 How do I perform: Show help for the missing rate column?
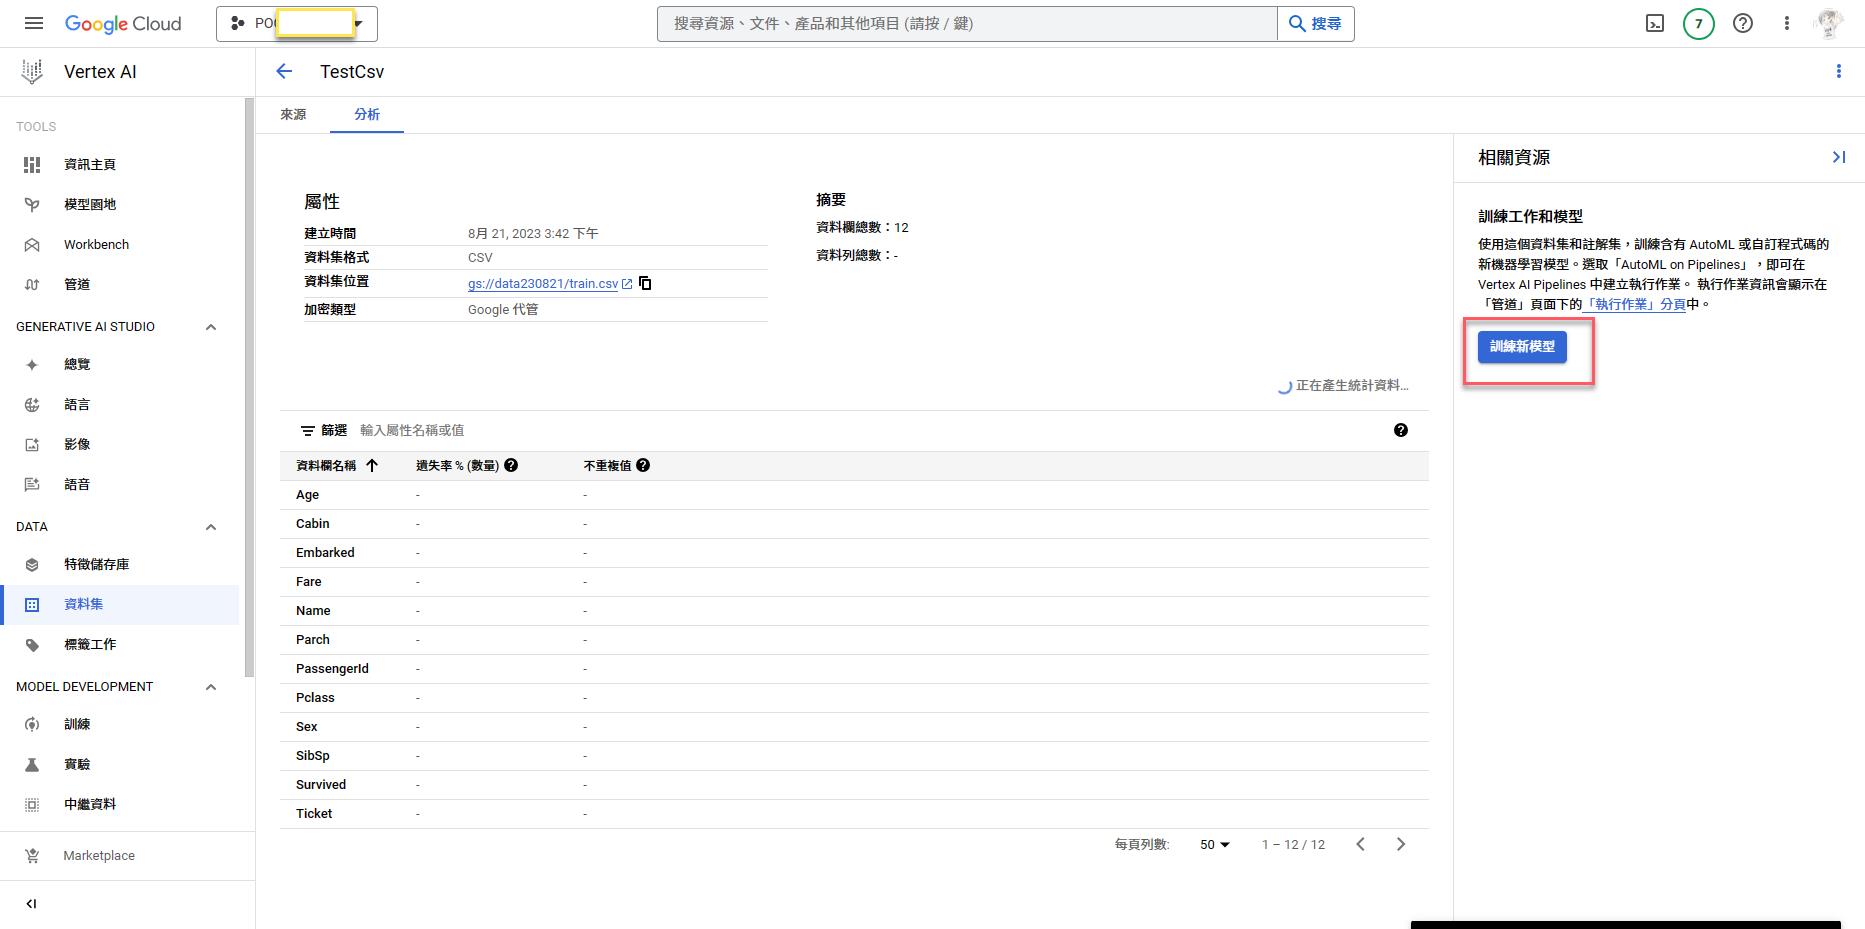coord(511,465)
